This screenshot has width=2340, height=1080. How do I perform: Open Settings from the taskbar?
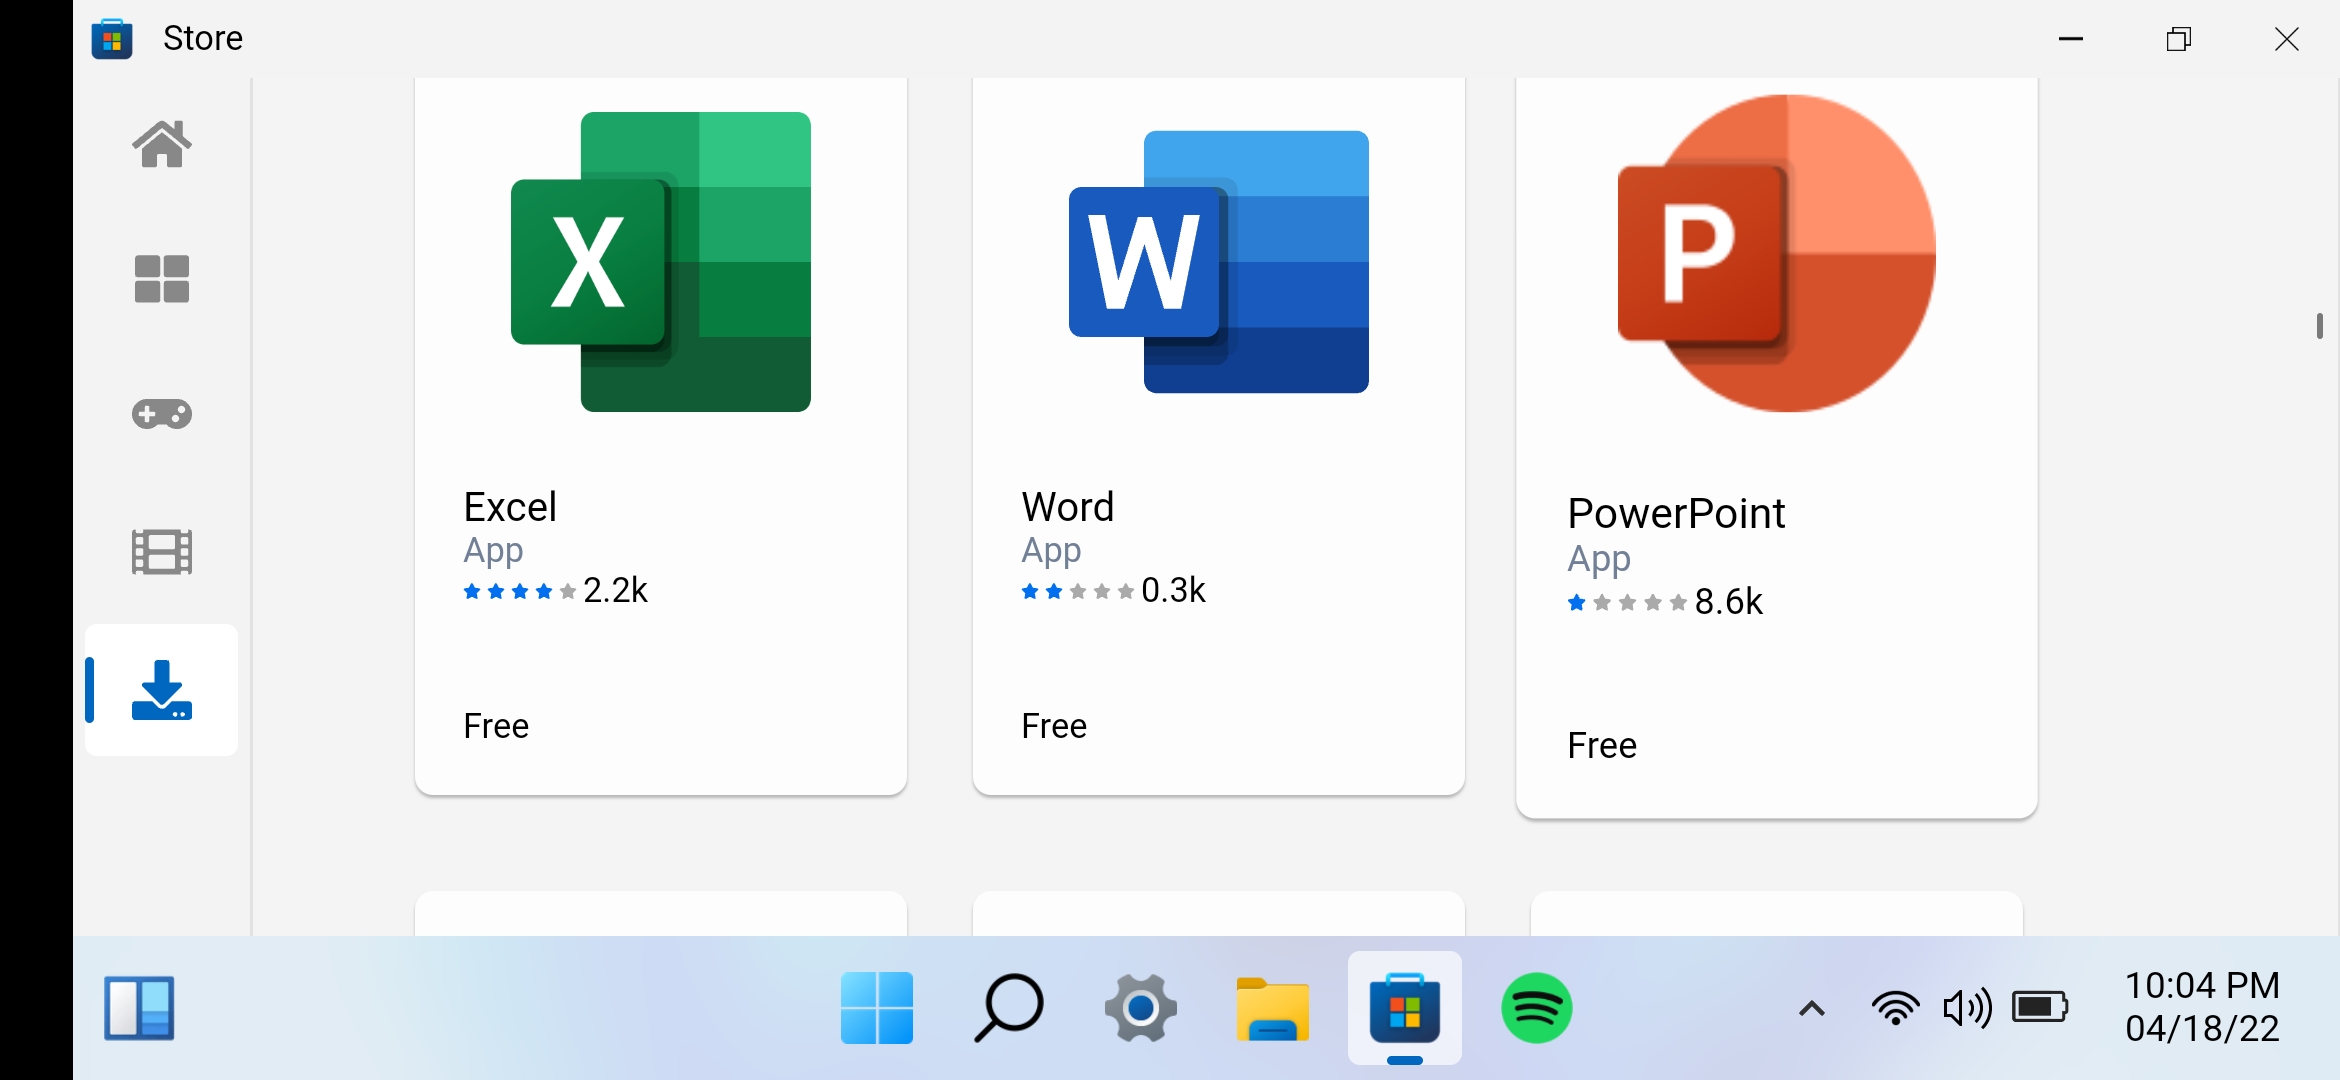[1140, 1009]
